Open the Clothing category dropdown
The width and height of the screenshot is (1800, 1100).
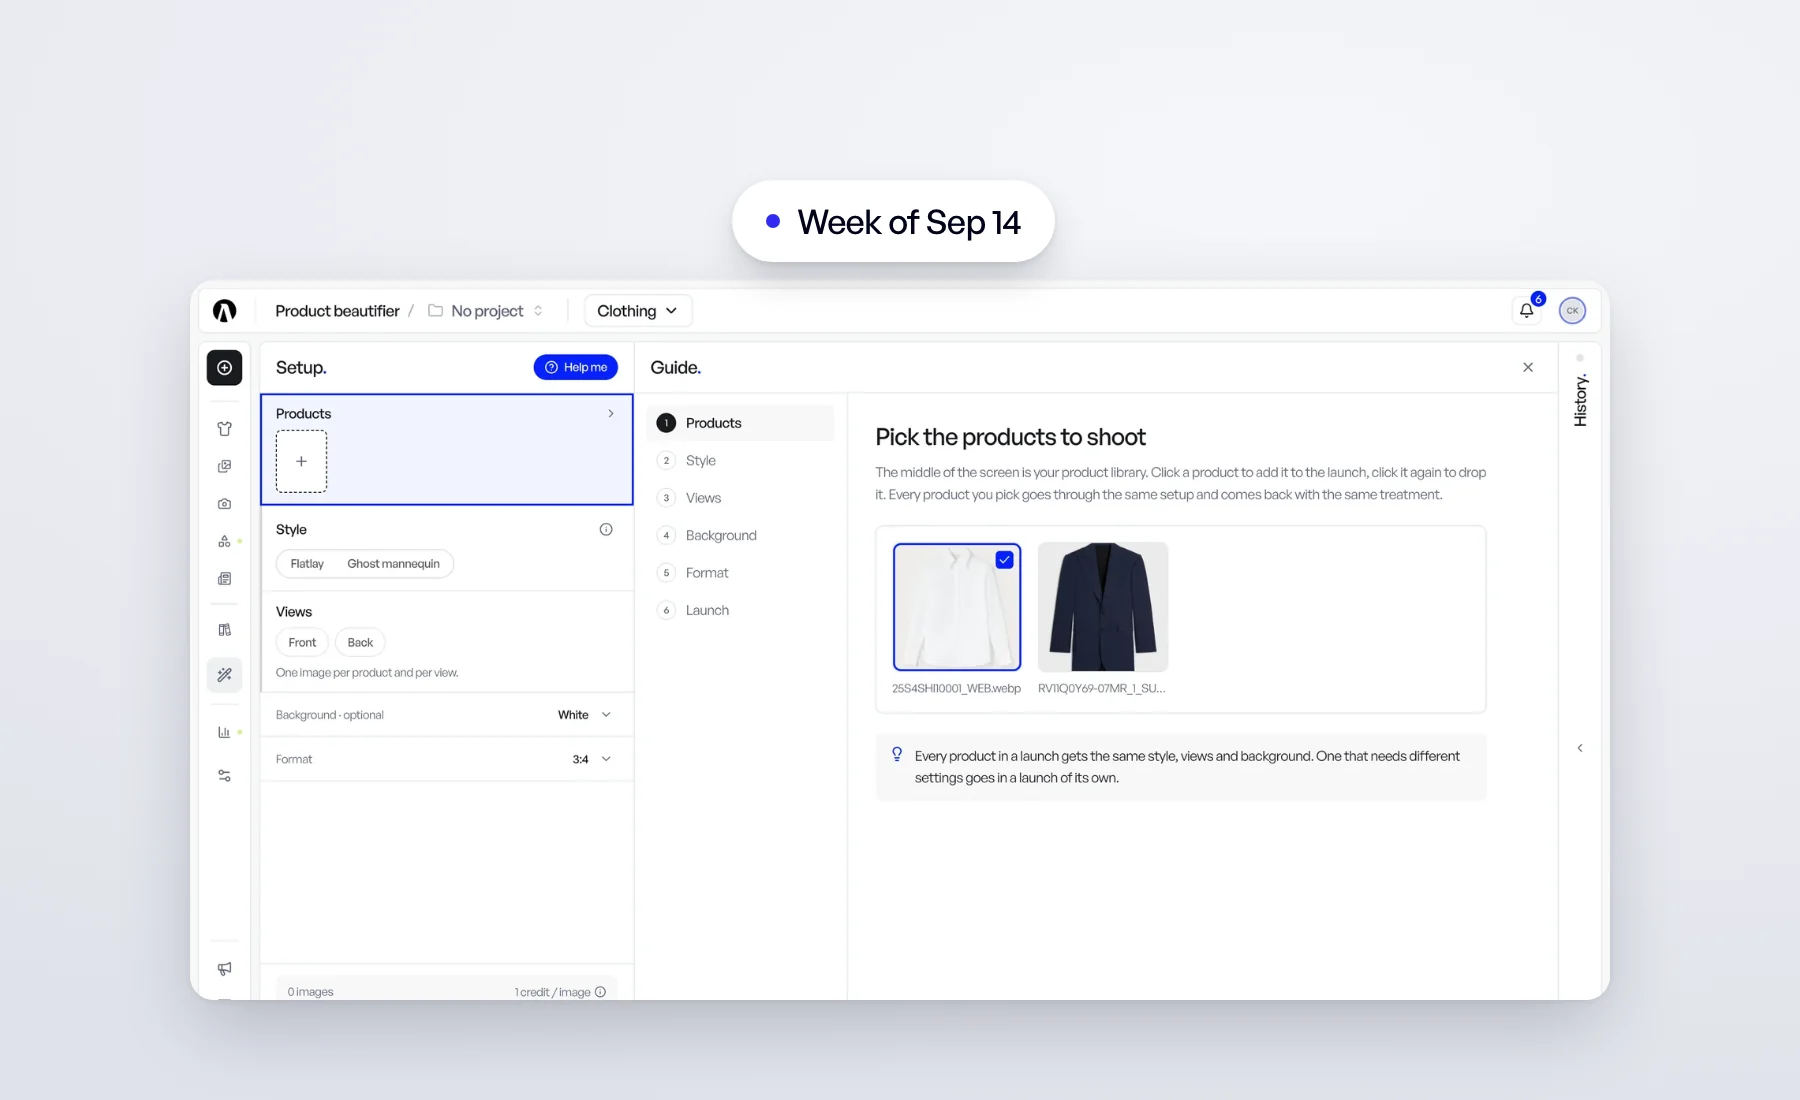[x=638, y=311]
